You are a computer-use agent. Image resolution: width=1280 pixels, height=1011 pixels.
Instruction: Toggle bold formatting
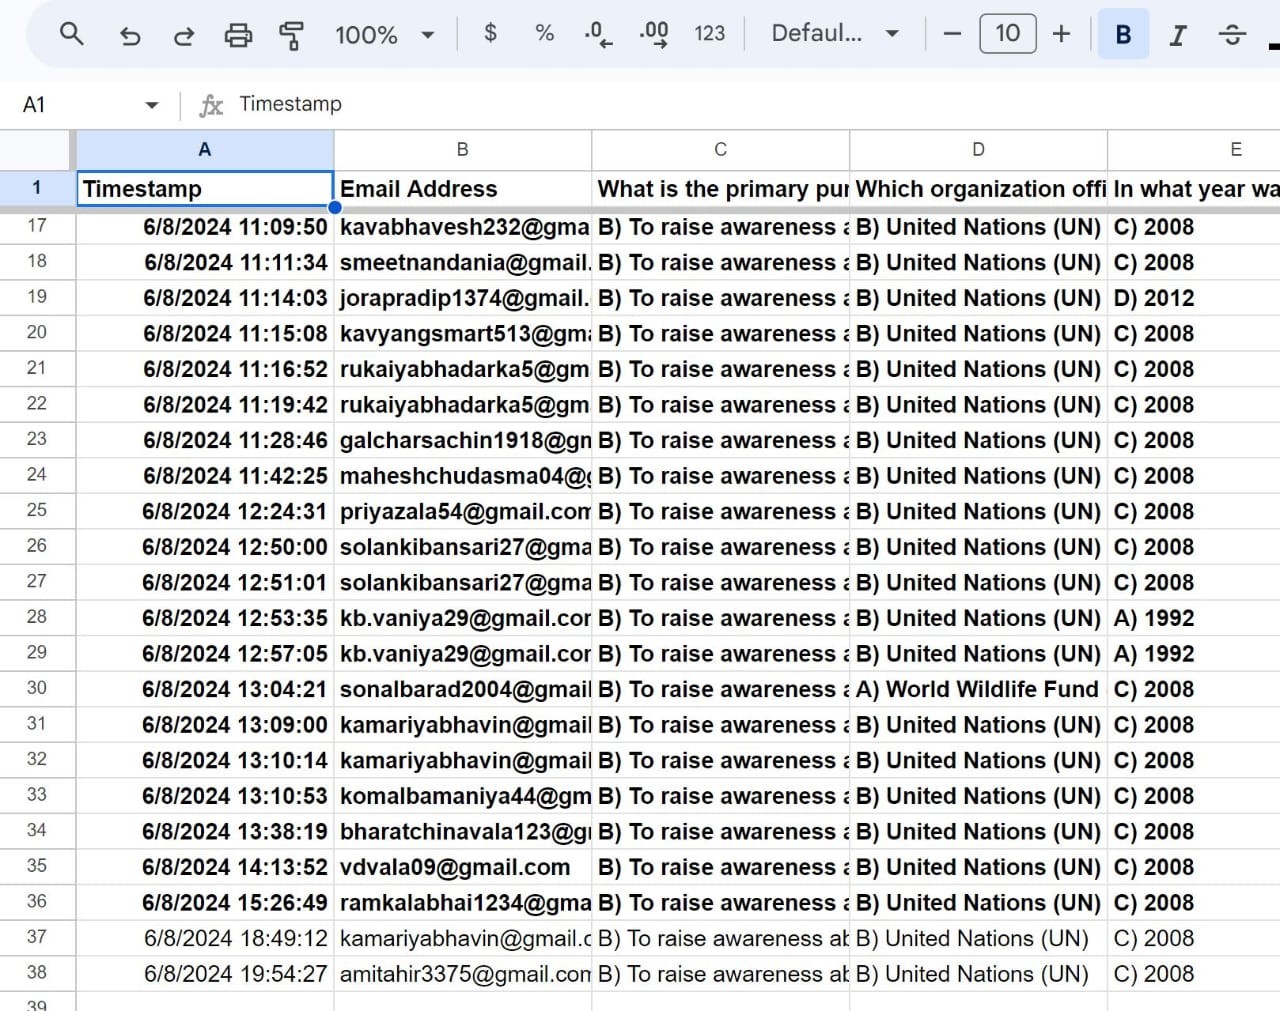pyautogui.click(x=1123, y=34)
